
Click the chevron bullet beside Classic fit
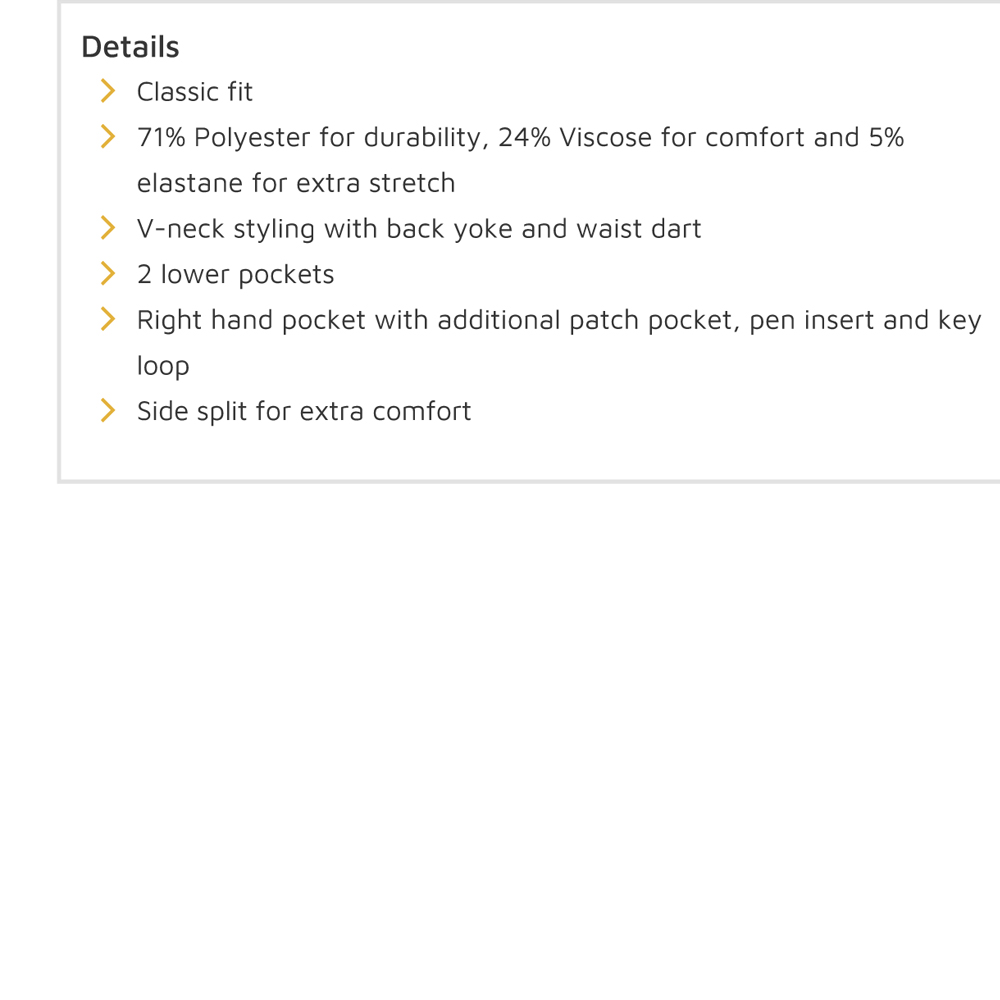coord(108,91)
